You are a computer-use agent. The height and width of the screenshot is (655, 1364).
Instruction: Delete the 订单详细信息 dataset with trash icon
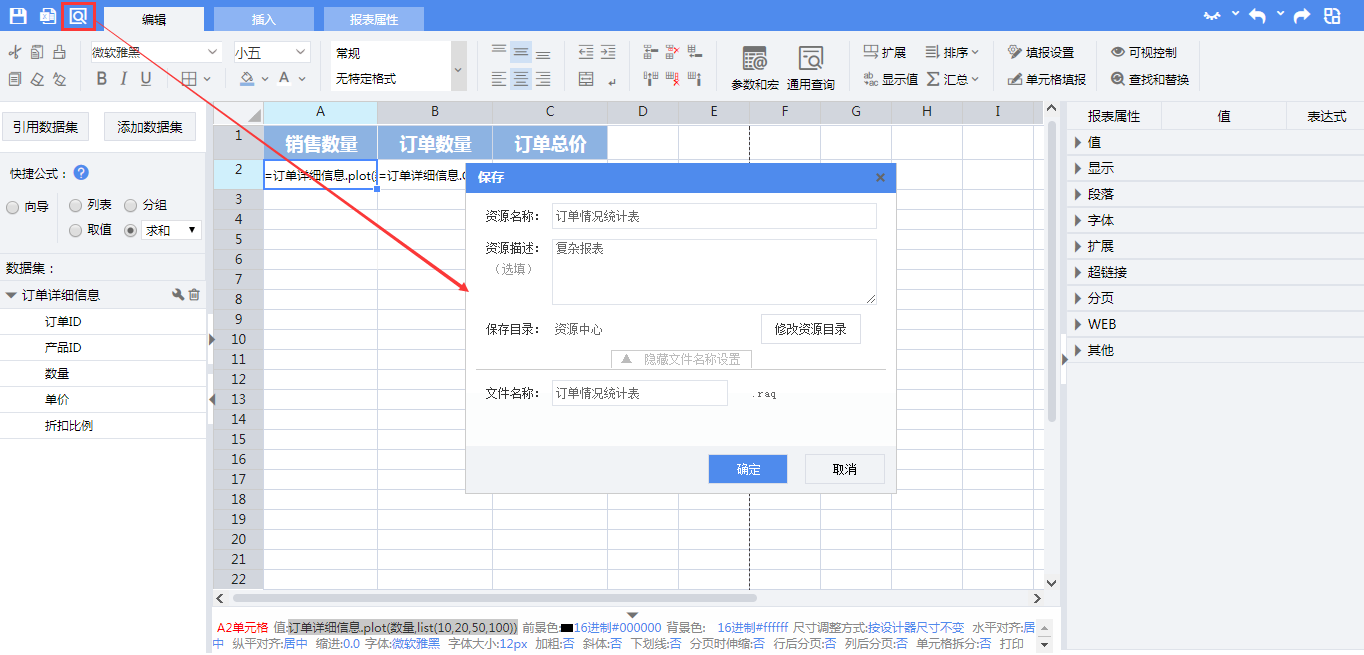pos(194,295)
